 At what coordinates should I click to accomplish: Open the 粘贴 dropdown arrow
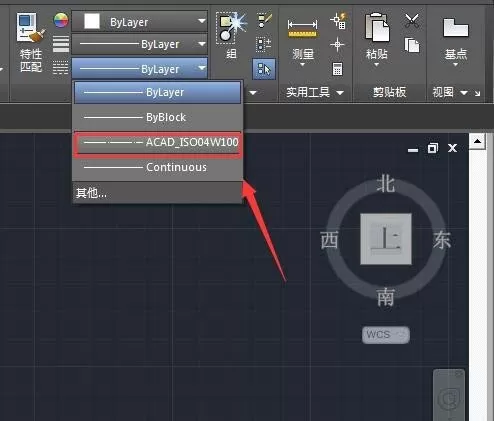pyautogui.click(x=377, y=65)
